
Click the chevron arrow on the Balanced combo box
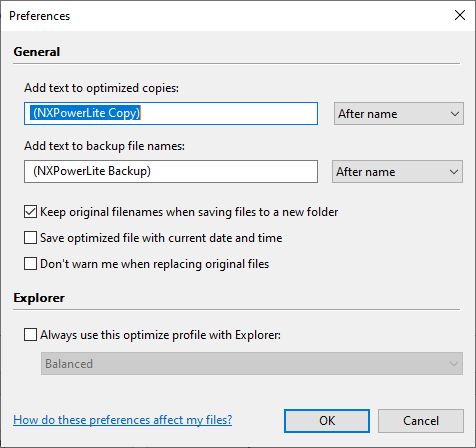pyautogui.click(x=454, y=364)
